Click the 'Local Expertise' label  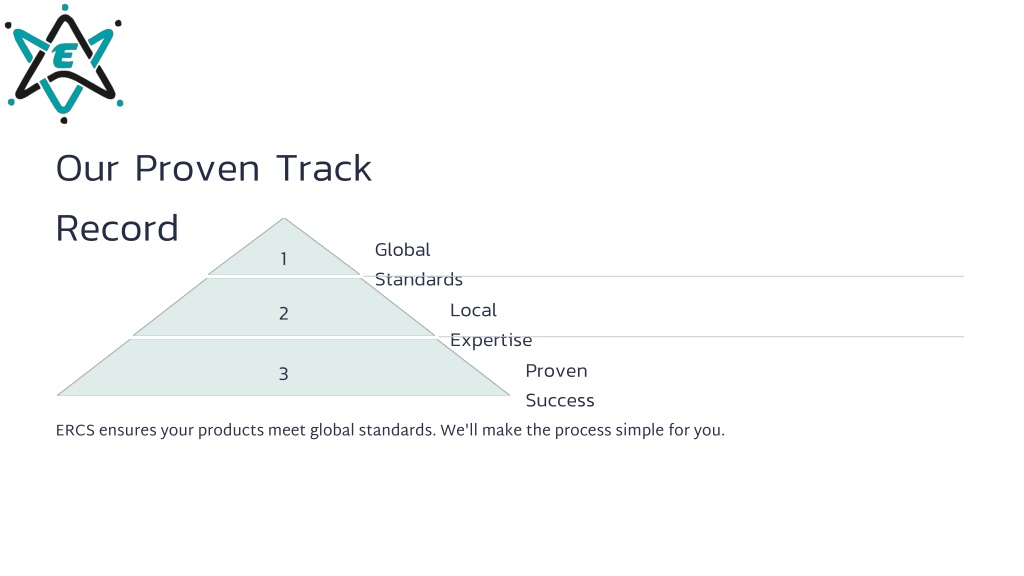point(491,325)
